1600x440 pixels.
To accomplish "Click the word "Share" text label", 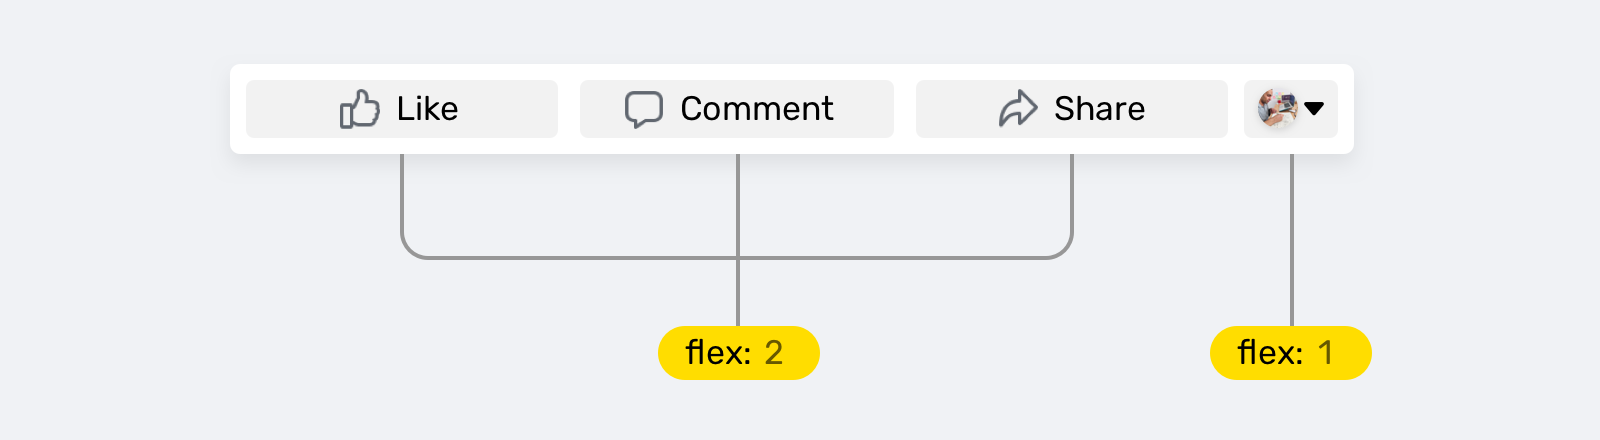I will tap(1099, 109).
